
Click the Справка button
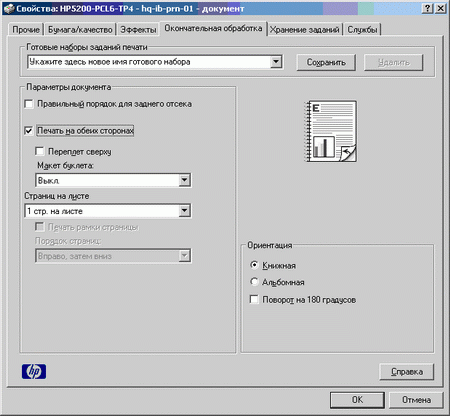[x=407, y=372]
